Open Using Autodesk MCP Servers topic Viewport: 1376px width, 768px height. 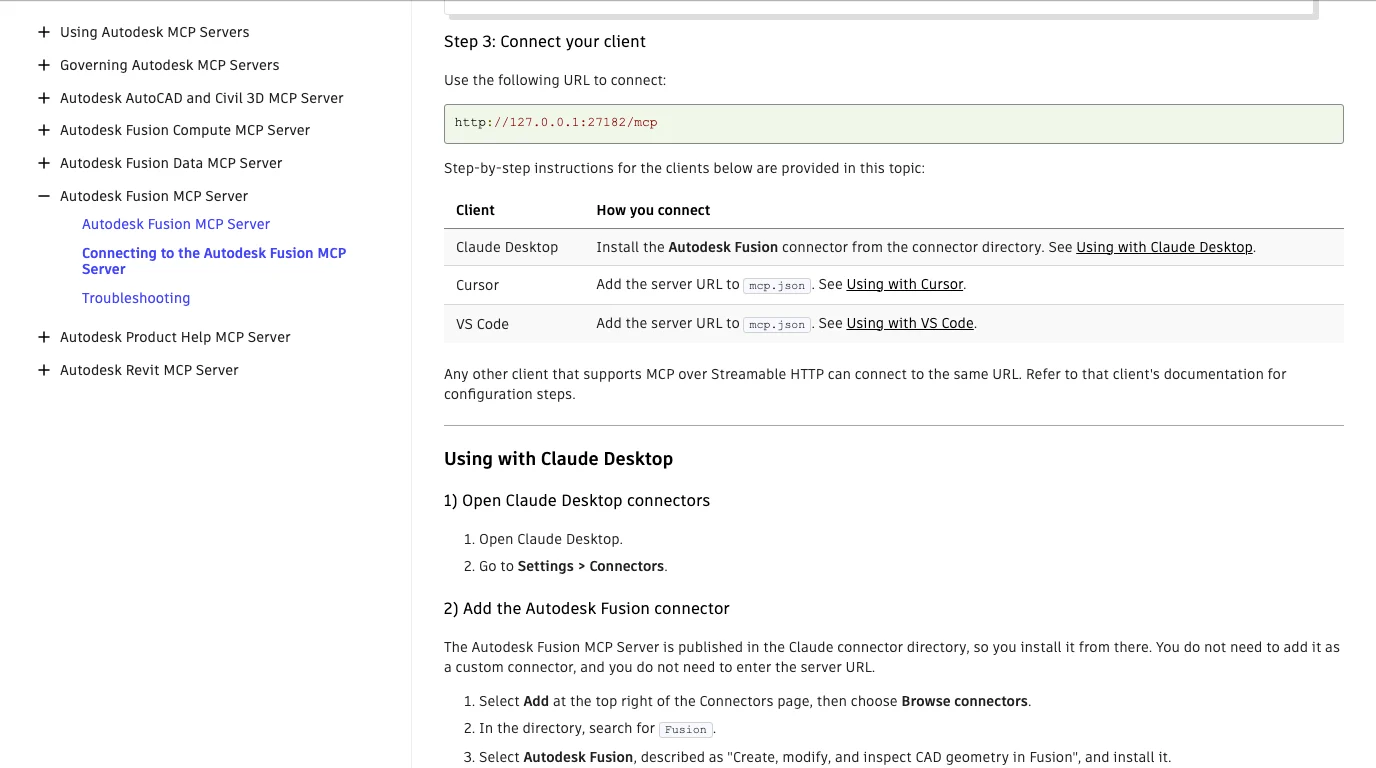pos(155,32)
